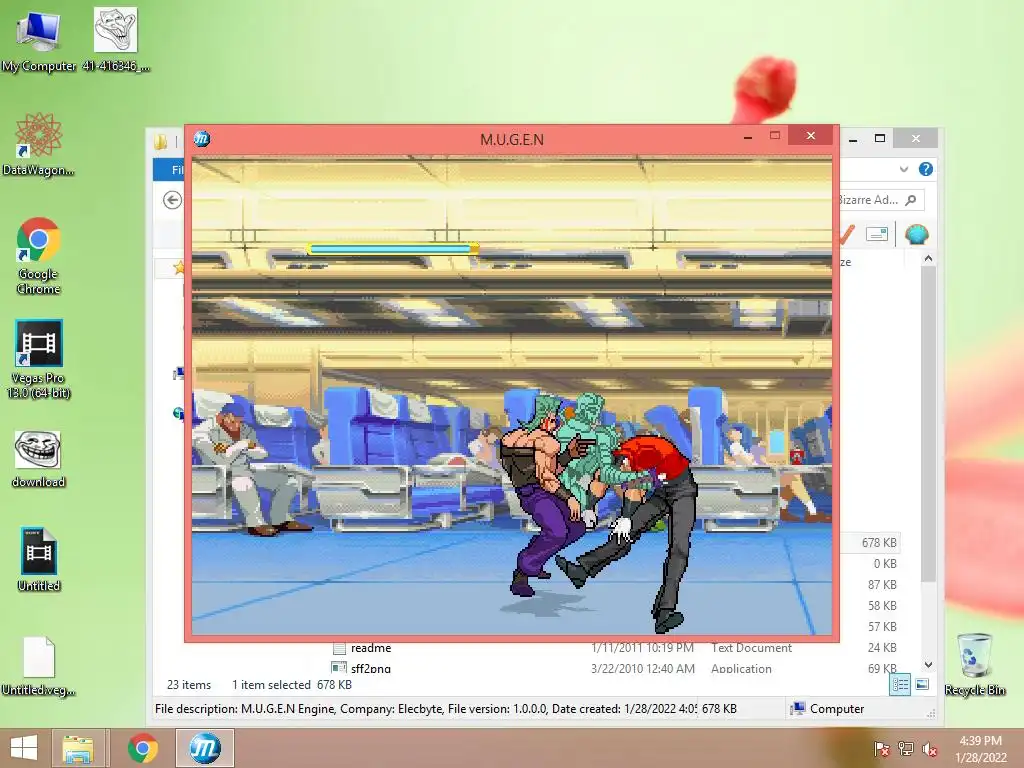Switch to the M.U.G.E.N taskbar button
This screenshot has height=768, width=1024.
[204, 748]
